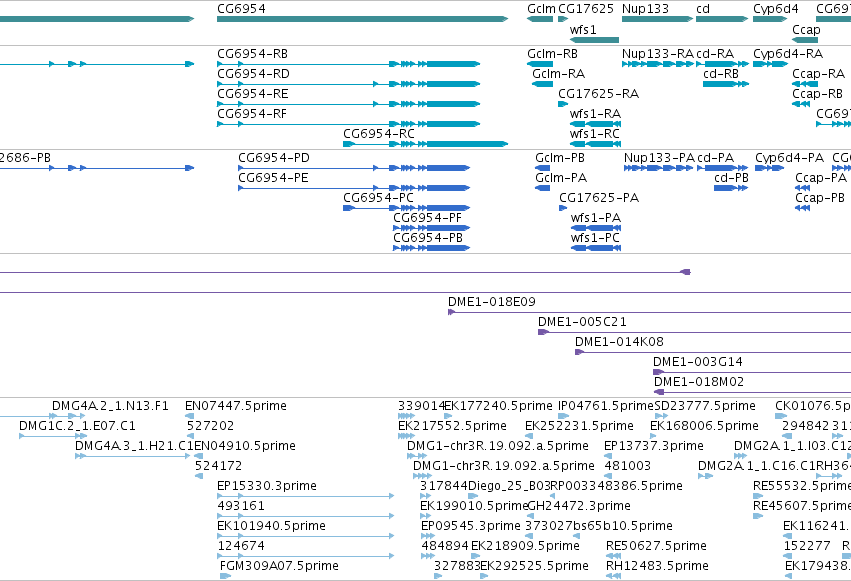851x581 pixels.
Task: Select the DME1-018M02 clone label
Action: coord(699,382)
